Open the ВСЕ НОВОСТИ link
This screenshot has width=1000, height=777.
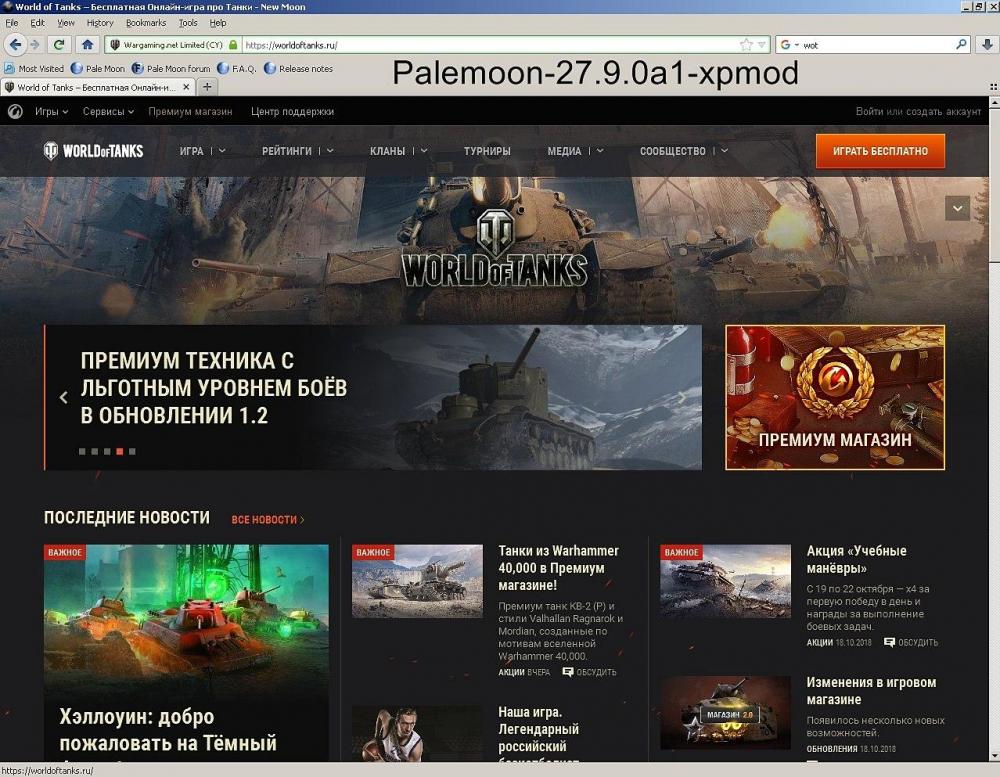pos(267,520)
